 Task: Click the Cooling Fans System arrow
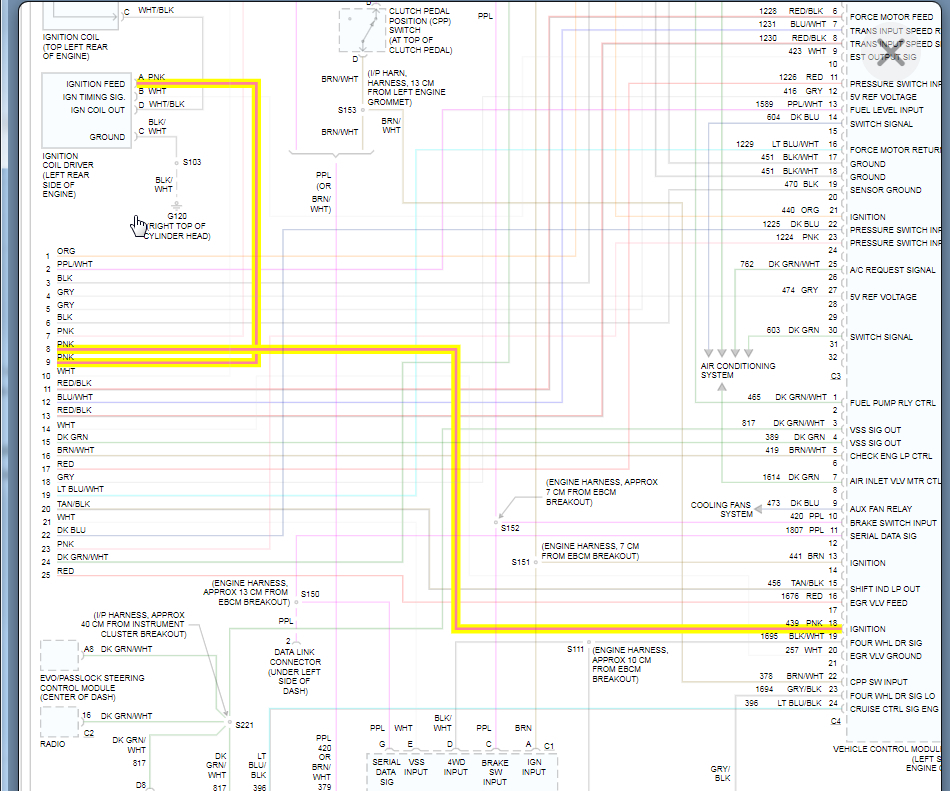(x=759, y=509)
